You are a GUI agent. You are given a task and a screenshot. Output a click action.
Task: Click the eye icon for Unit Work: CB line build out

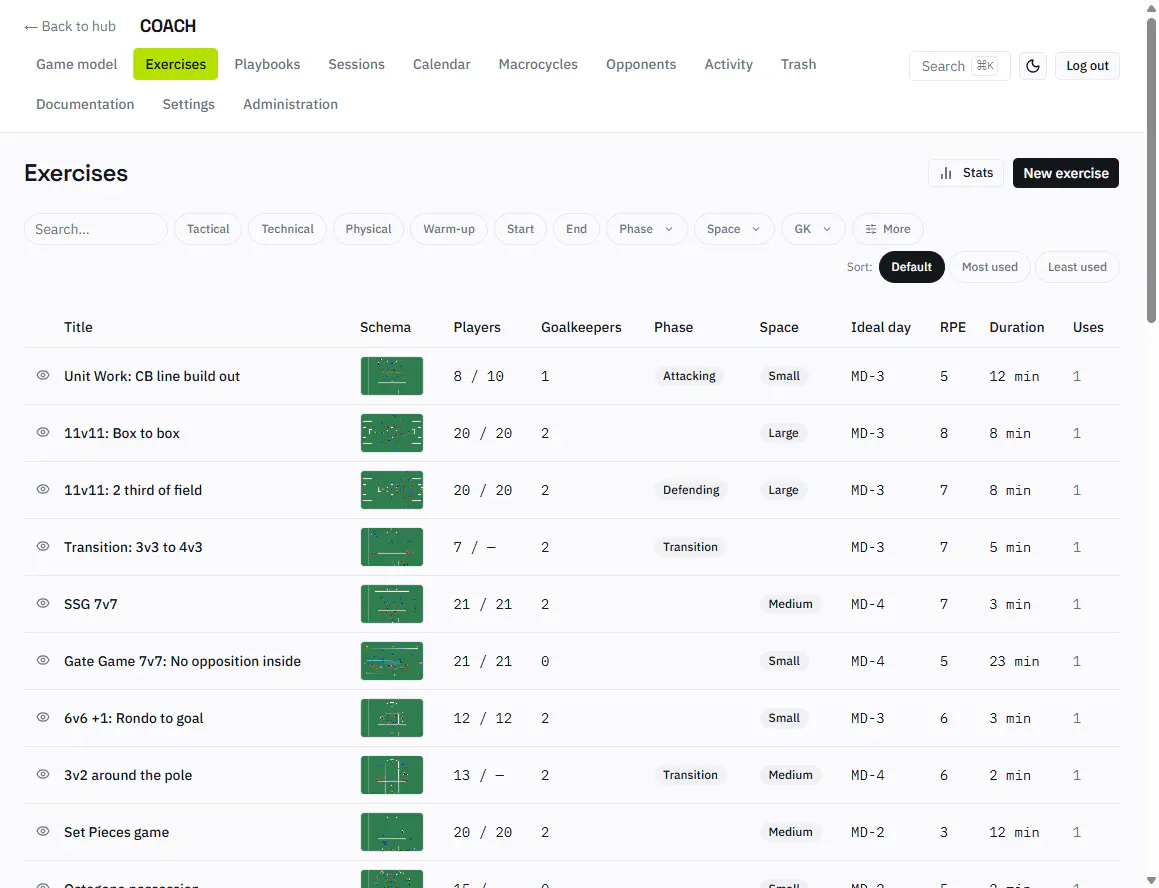tap(43, 376)
